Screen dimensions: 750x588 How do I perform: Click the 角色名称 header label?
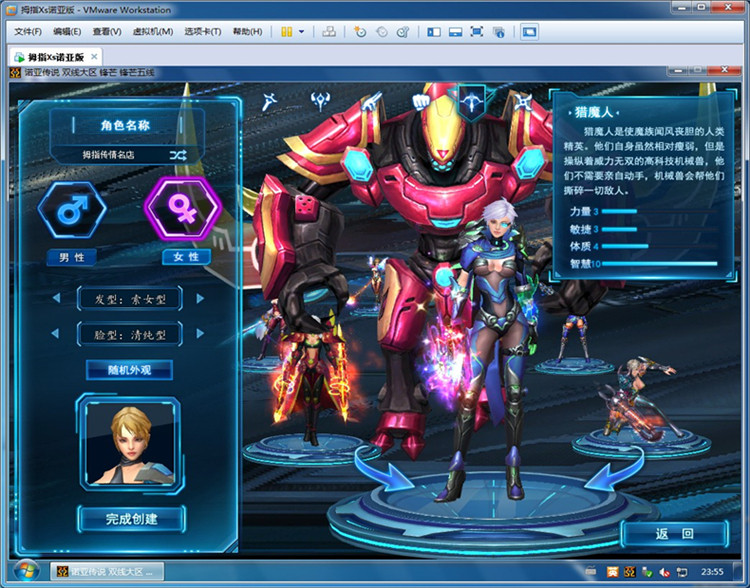(125, 125)
